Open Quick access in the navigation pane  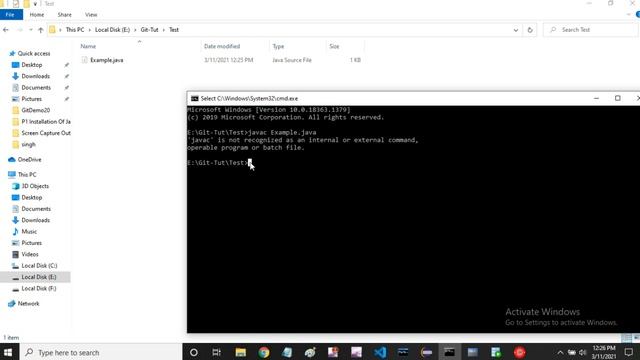click(34, 53)
